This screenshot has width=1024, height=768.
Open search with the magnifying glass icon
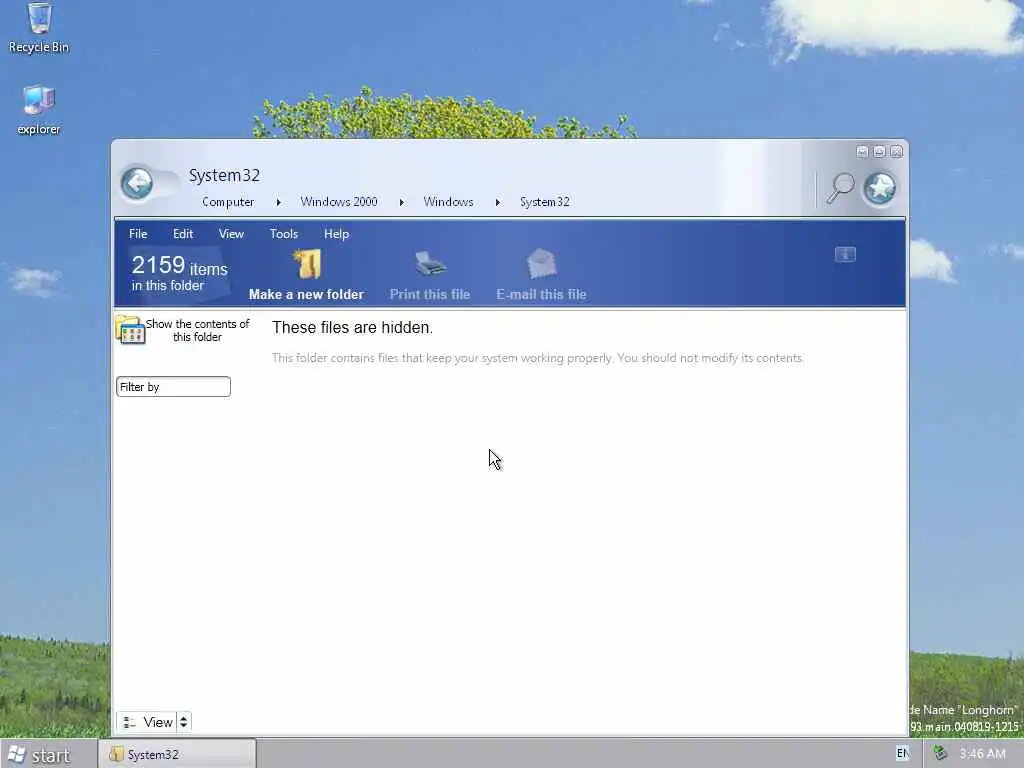coord(840,188)
